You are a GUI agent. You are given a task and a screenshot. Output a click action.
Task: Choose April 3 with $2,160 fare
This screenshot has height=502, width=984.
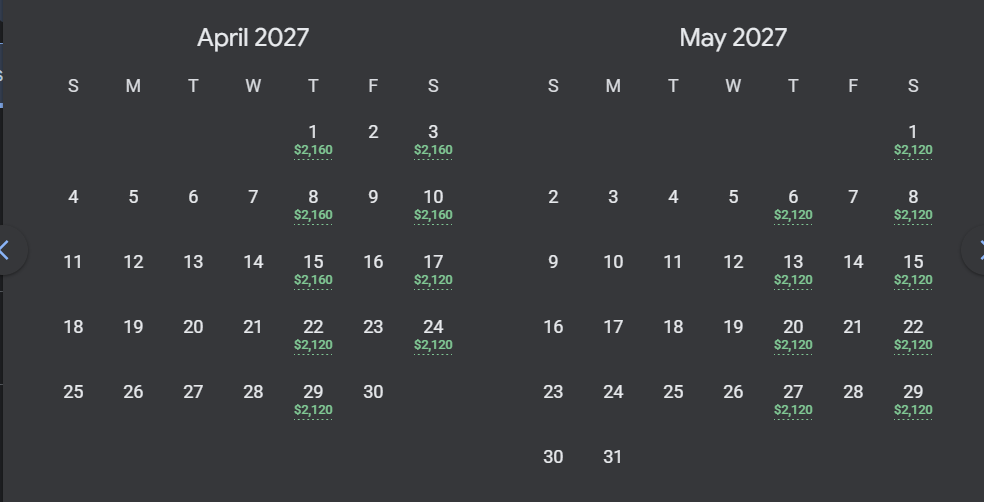click(433, 140)
